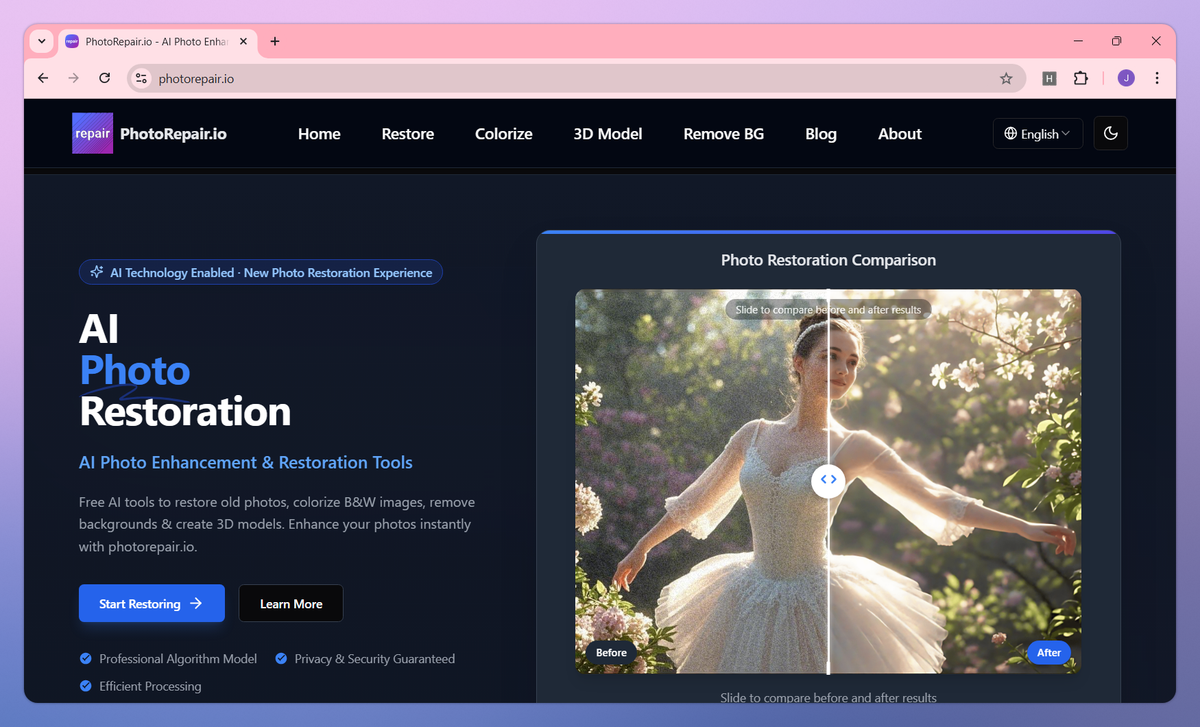Image resolution: width=1200 pixels, height=727 pixels.
Task: Click the Efficient Processing checkmark icon
Action: click(x=85, y=686)
